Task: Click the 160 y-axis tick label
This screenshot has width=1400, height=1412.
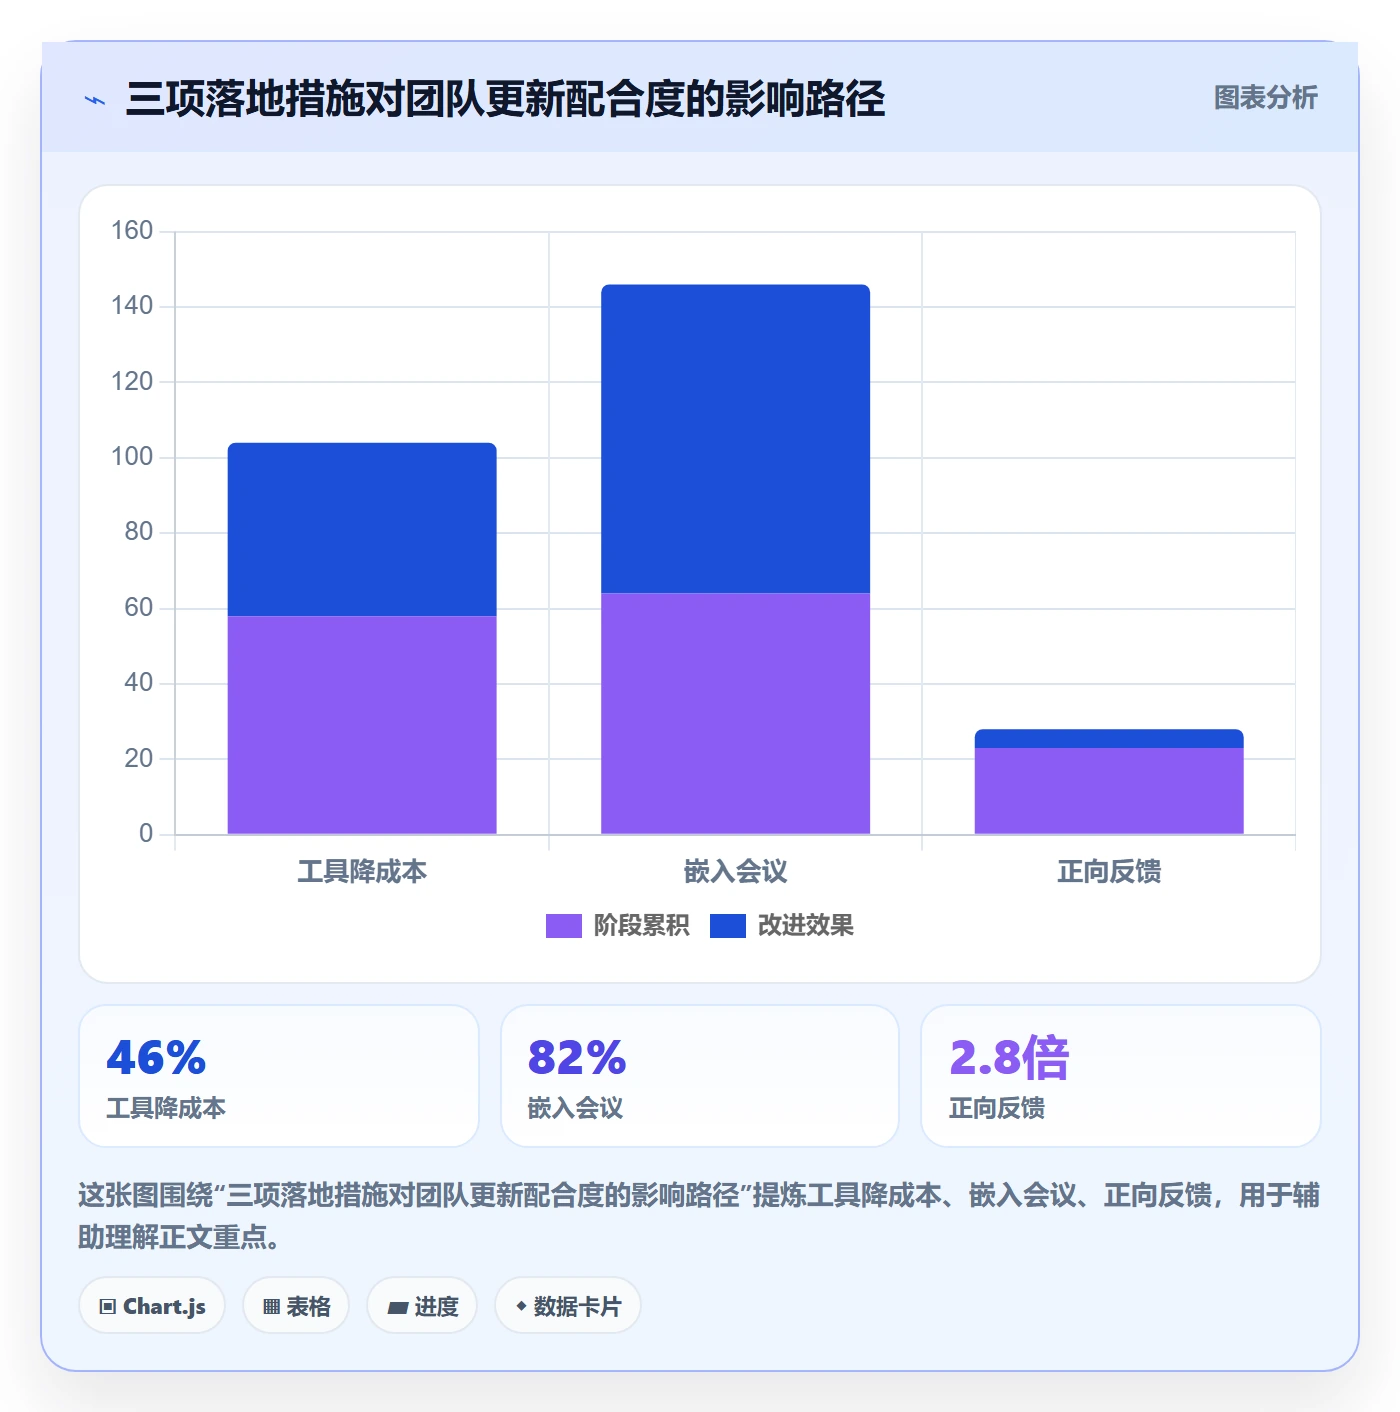Action: (x=132, y=231)
